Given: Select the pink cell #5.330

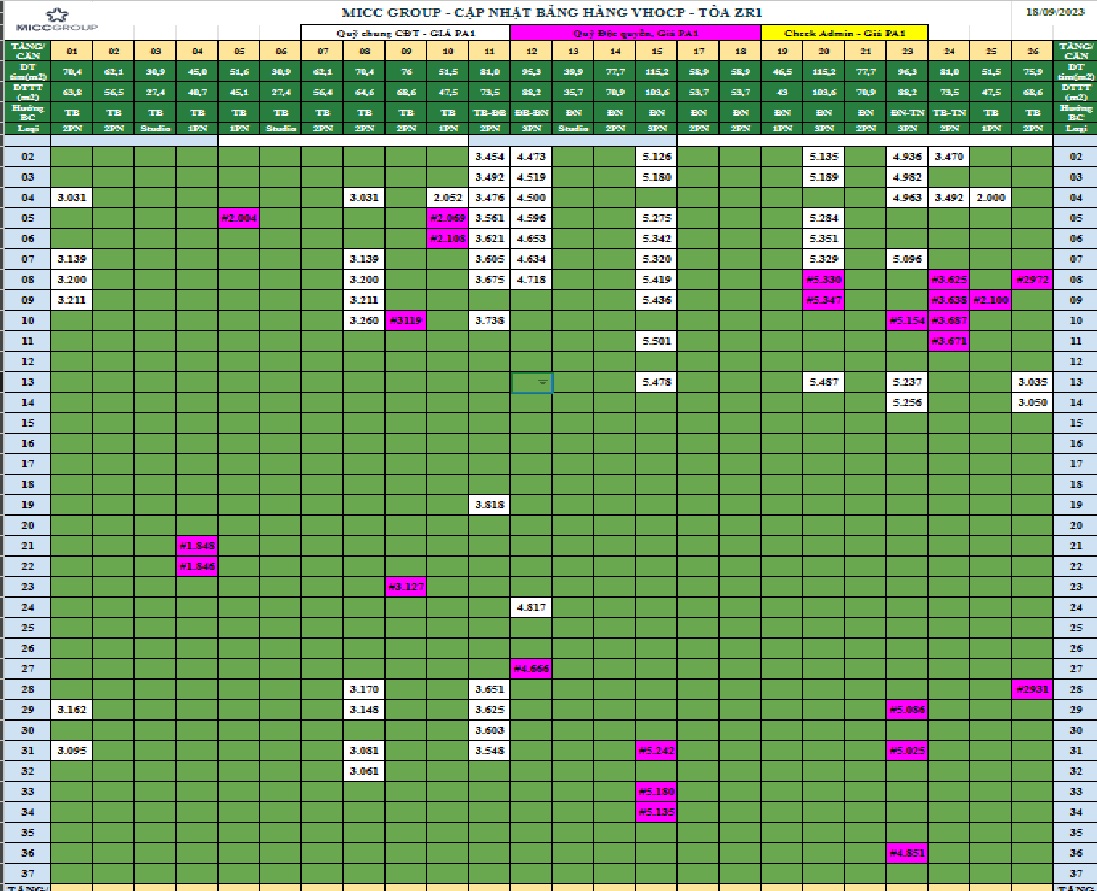Looking at the screenshot, I should (823, 280).
